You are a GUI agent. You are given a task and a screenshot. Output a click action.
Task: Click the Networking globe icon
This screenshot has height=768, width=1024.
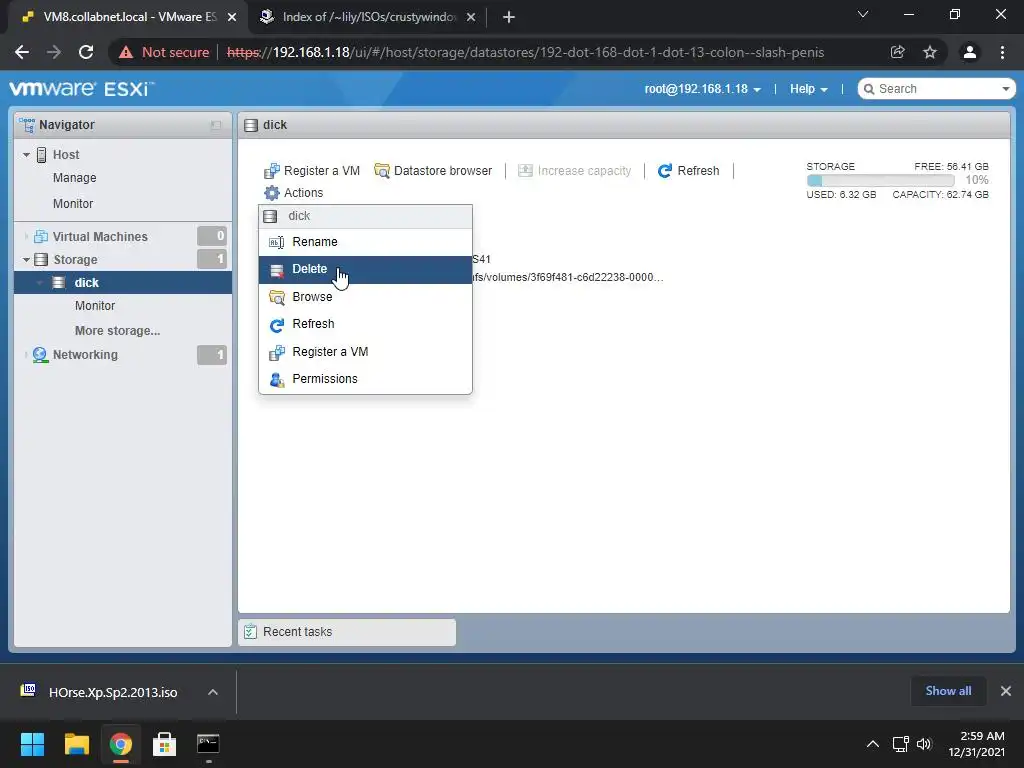[x=40, y=355]
